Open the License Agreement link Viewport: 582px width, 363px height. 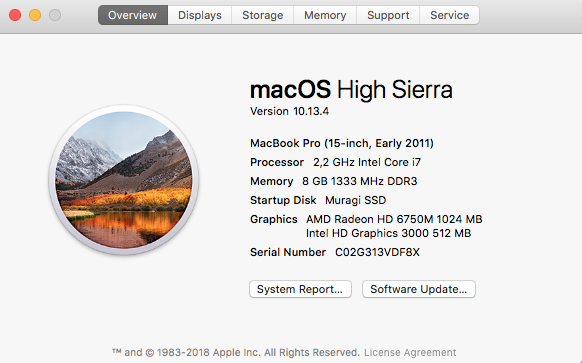410,352
